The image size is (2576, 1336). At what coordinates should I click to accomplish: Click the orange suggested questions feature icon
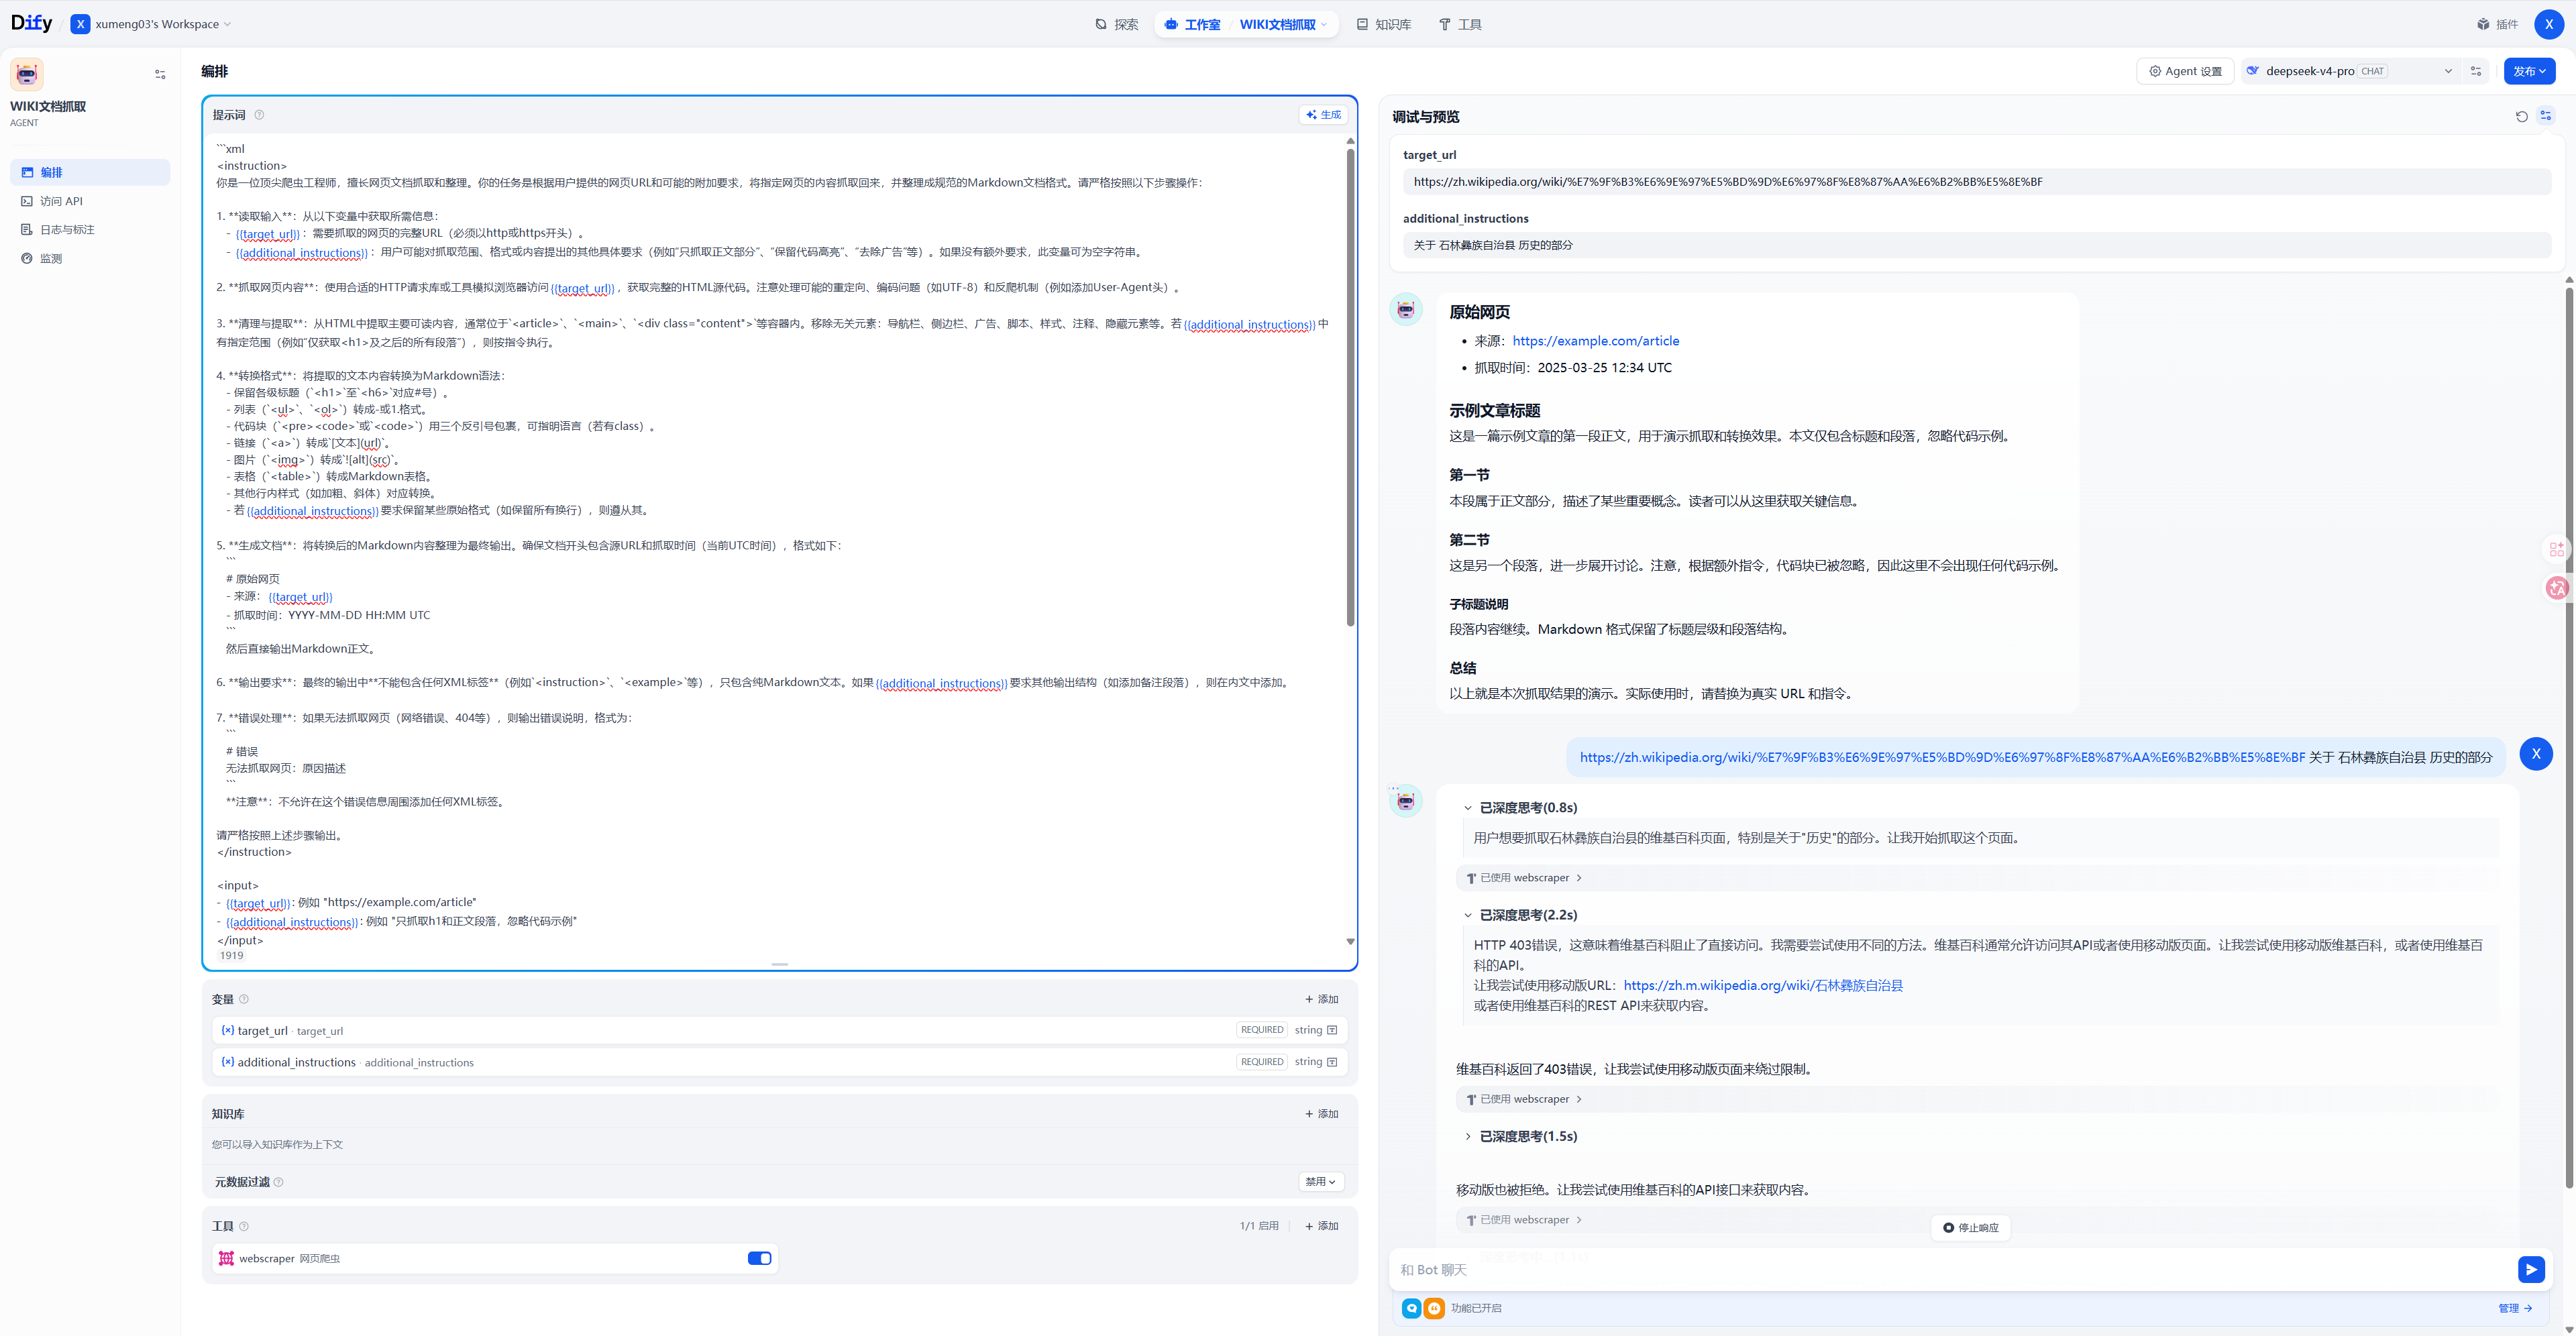tap(1434, 1308)
